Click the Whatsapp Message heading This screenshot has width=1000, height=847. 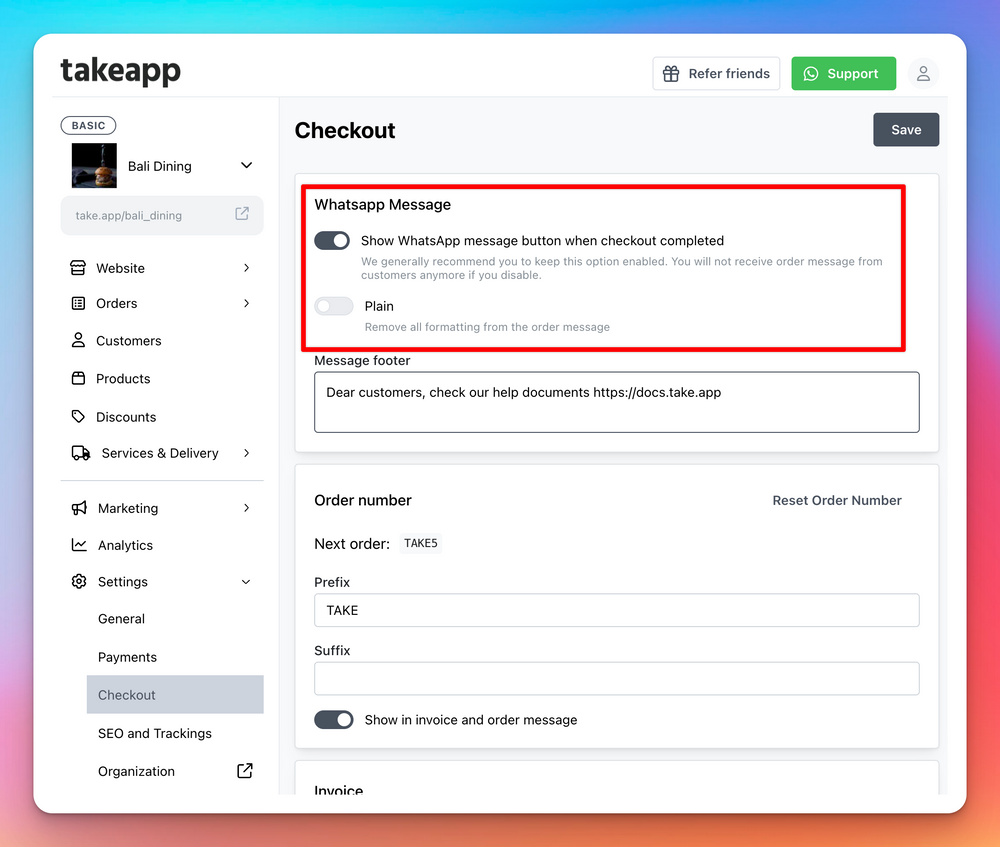[x=382, y=205]
